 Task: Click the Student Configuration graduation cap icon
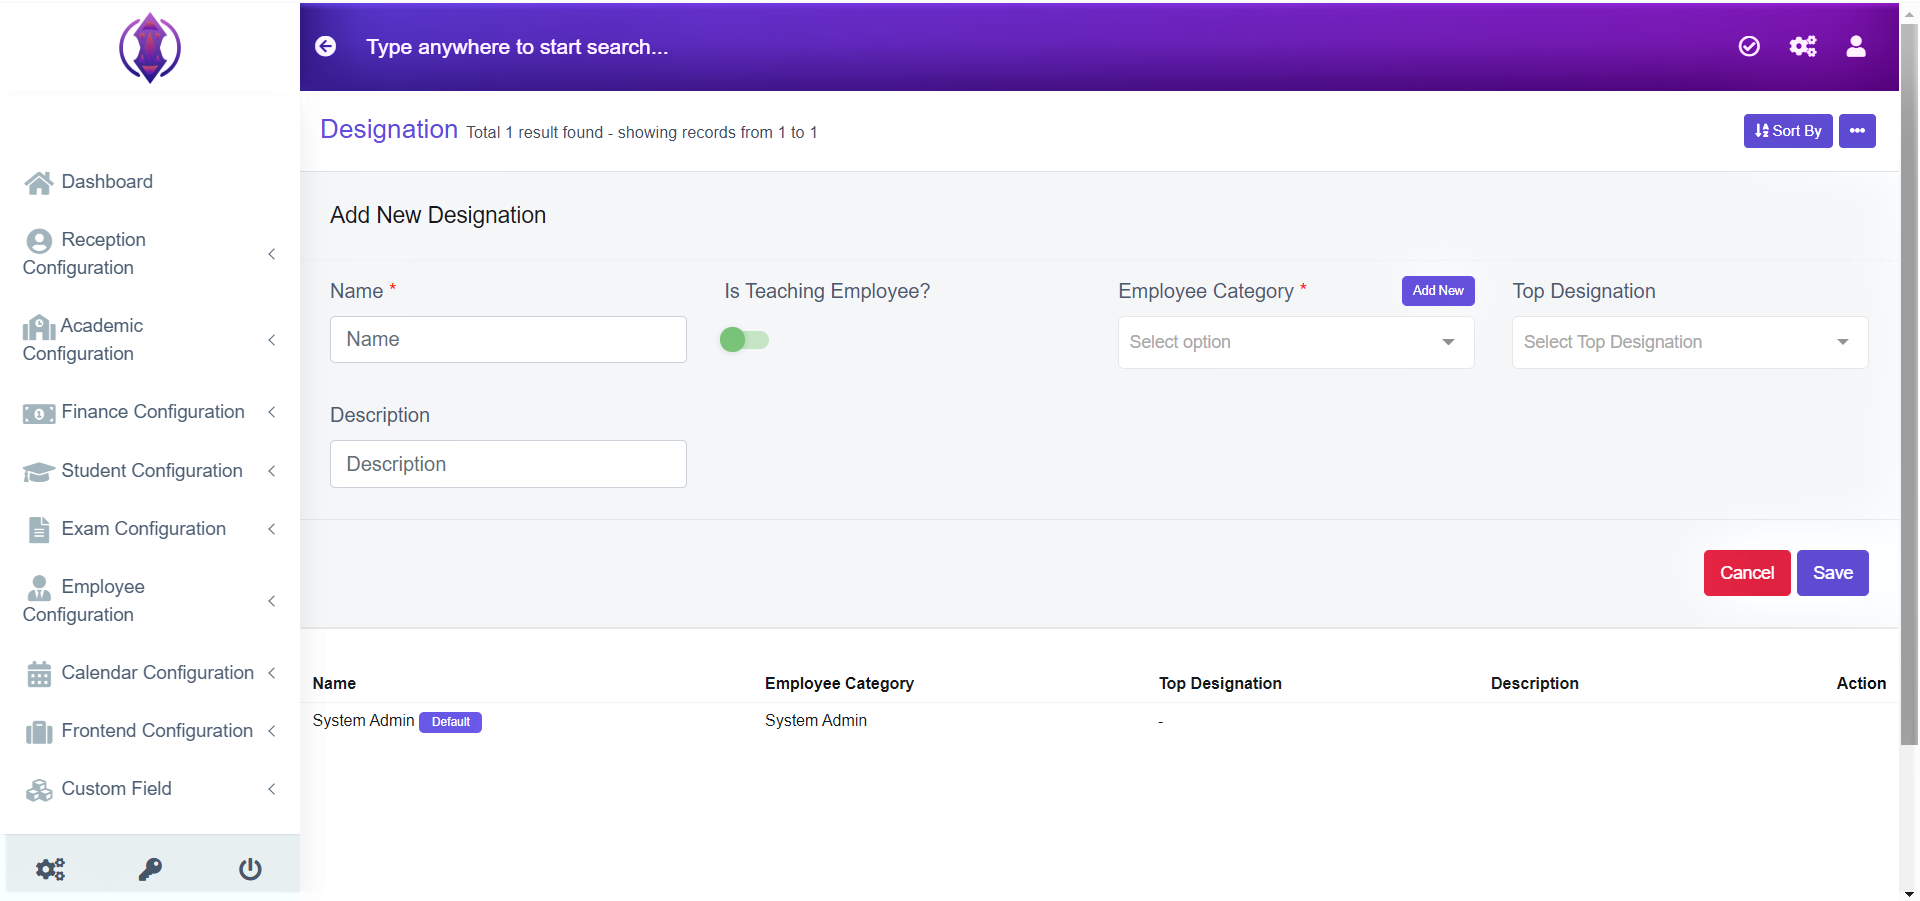(39, 471)
